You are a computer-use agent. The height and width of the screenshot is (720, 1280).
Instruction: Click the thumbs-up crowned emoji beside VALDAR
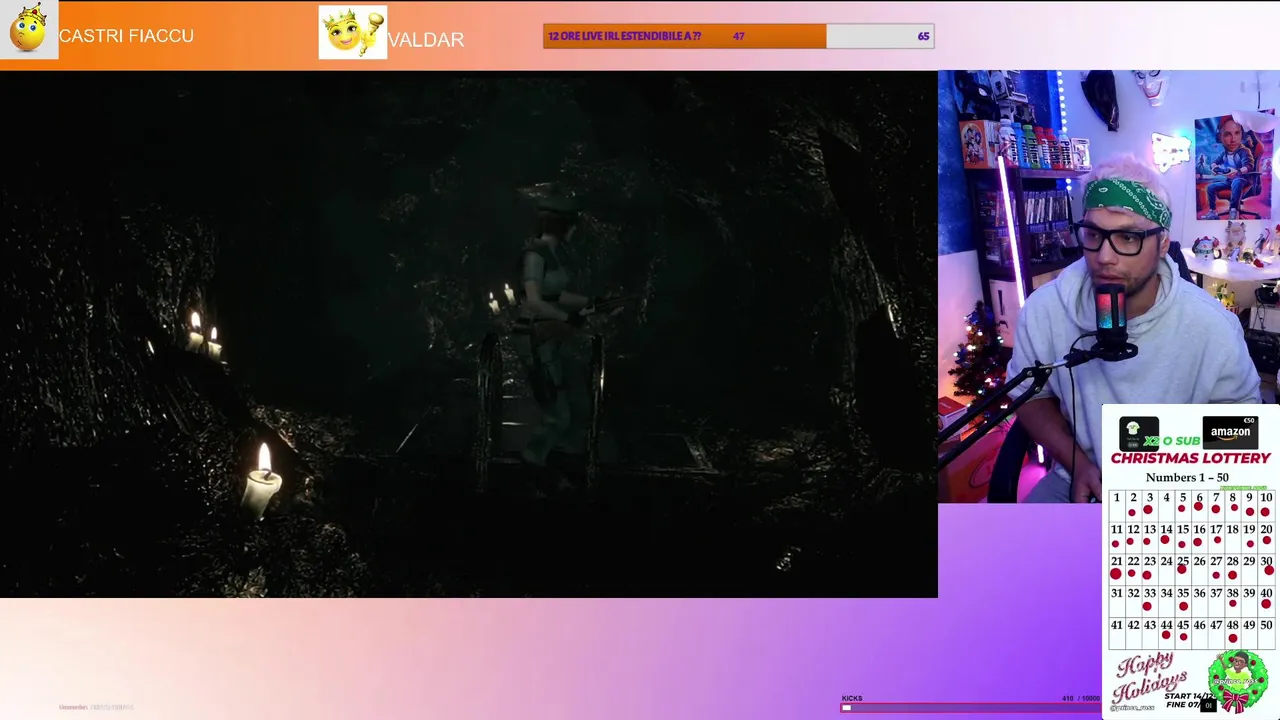pyautogui.click(x=352, y=33)
